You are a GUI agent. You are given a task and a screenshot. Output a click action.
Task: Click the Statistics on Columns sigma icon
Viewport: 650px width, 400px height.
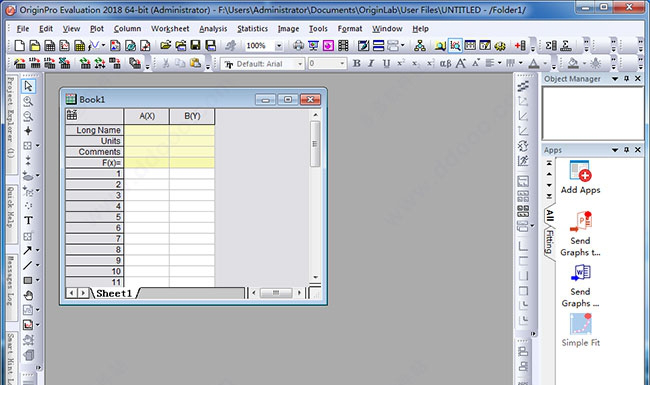[x=551, y=46]
